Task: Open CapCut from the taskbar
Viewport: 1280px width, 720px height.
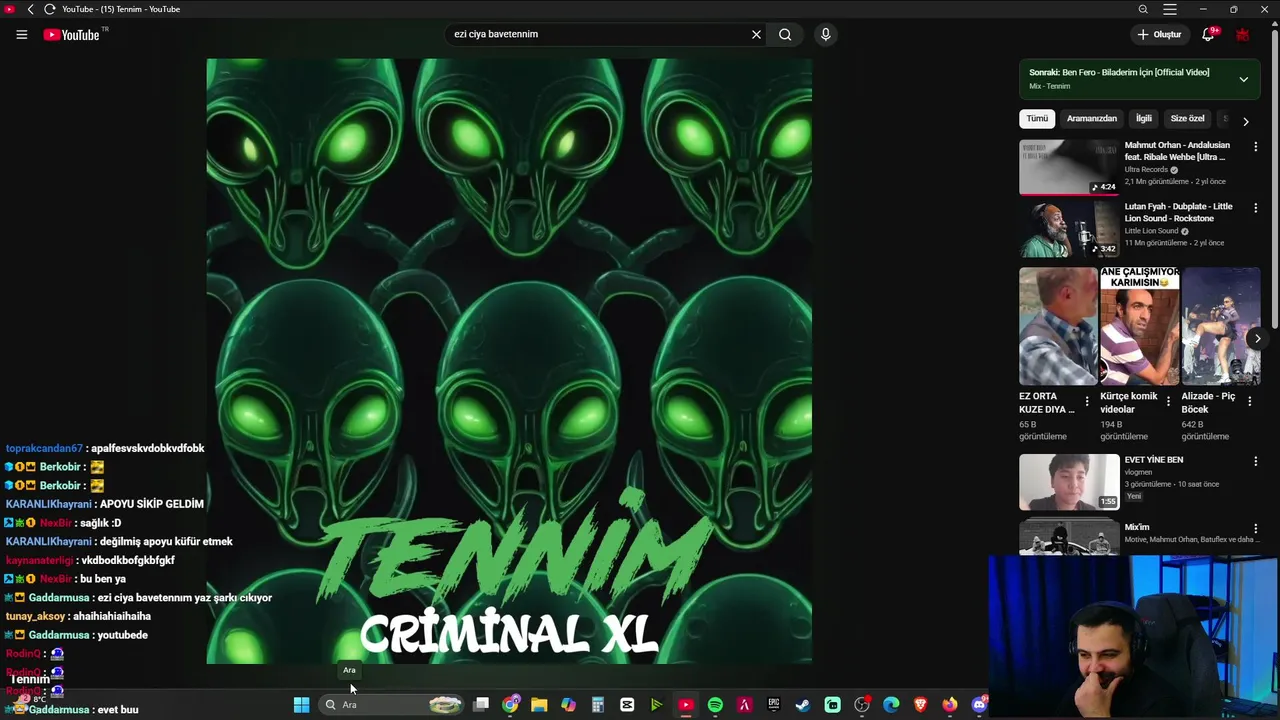Action: point(627,705)
